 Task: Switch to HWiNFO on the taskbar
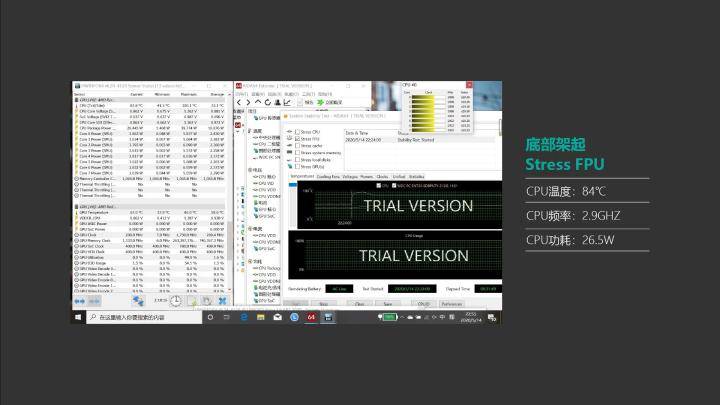pos(328,317)
